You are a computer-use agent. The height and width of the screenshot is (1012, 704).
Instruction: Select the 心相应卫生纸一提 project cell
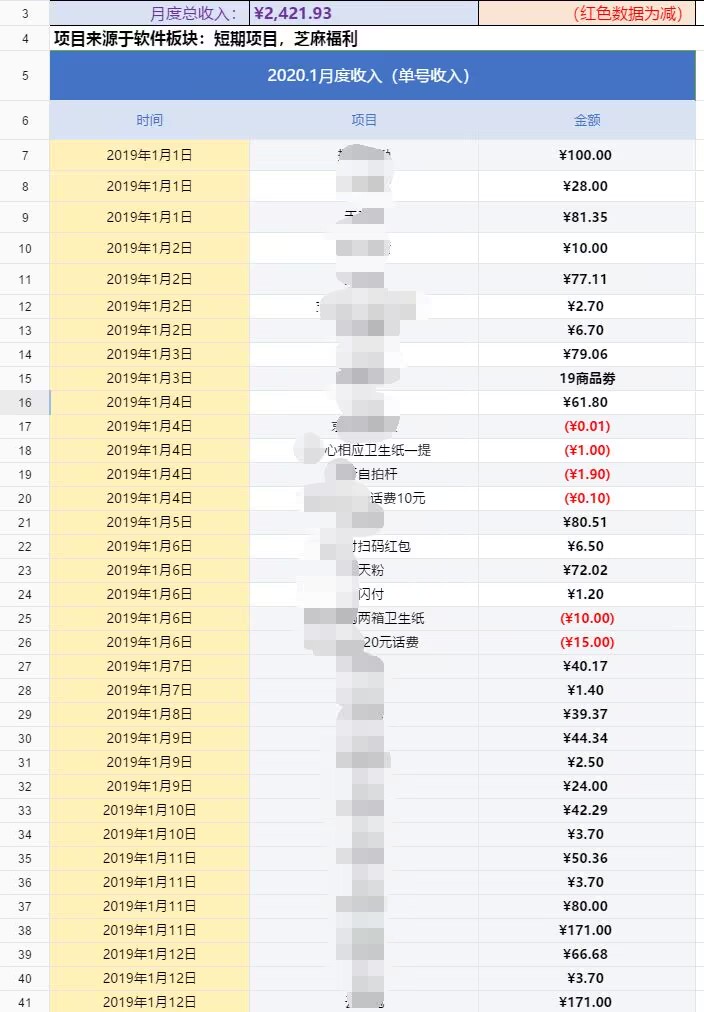point(363,450)
